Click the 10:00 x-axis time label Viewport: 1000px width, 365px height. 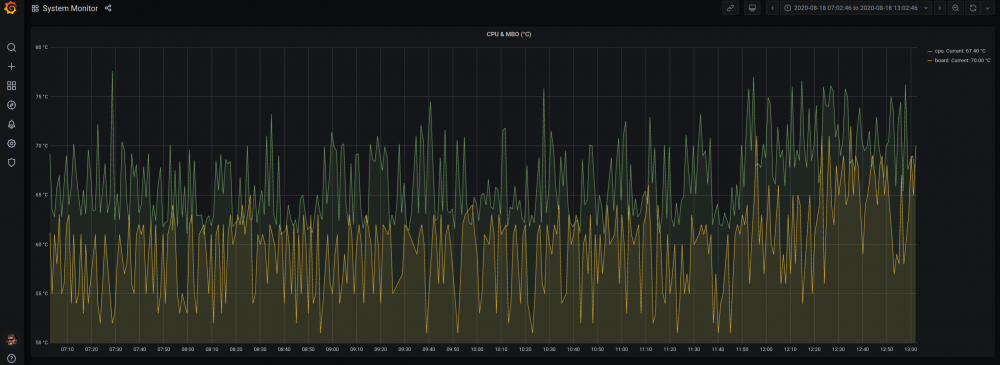(477, 349)
